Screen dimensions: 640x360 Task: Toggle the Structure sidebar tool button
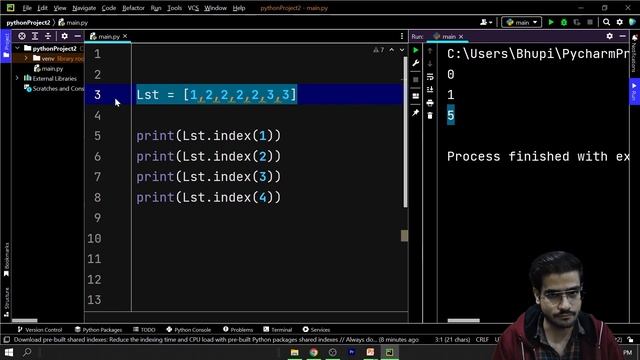pyautogui.click(x=6, y=302)
